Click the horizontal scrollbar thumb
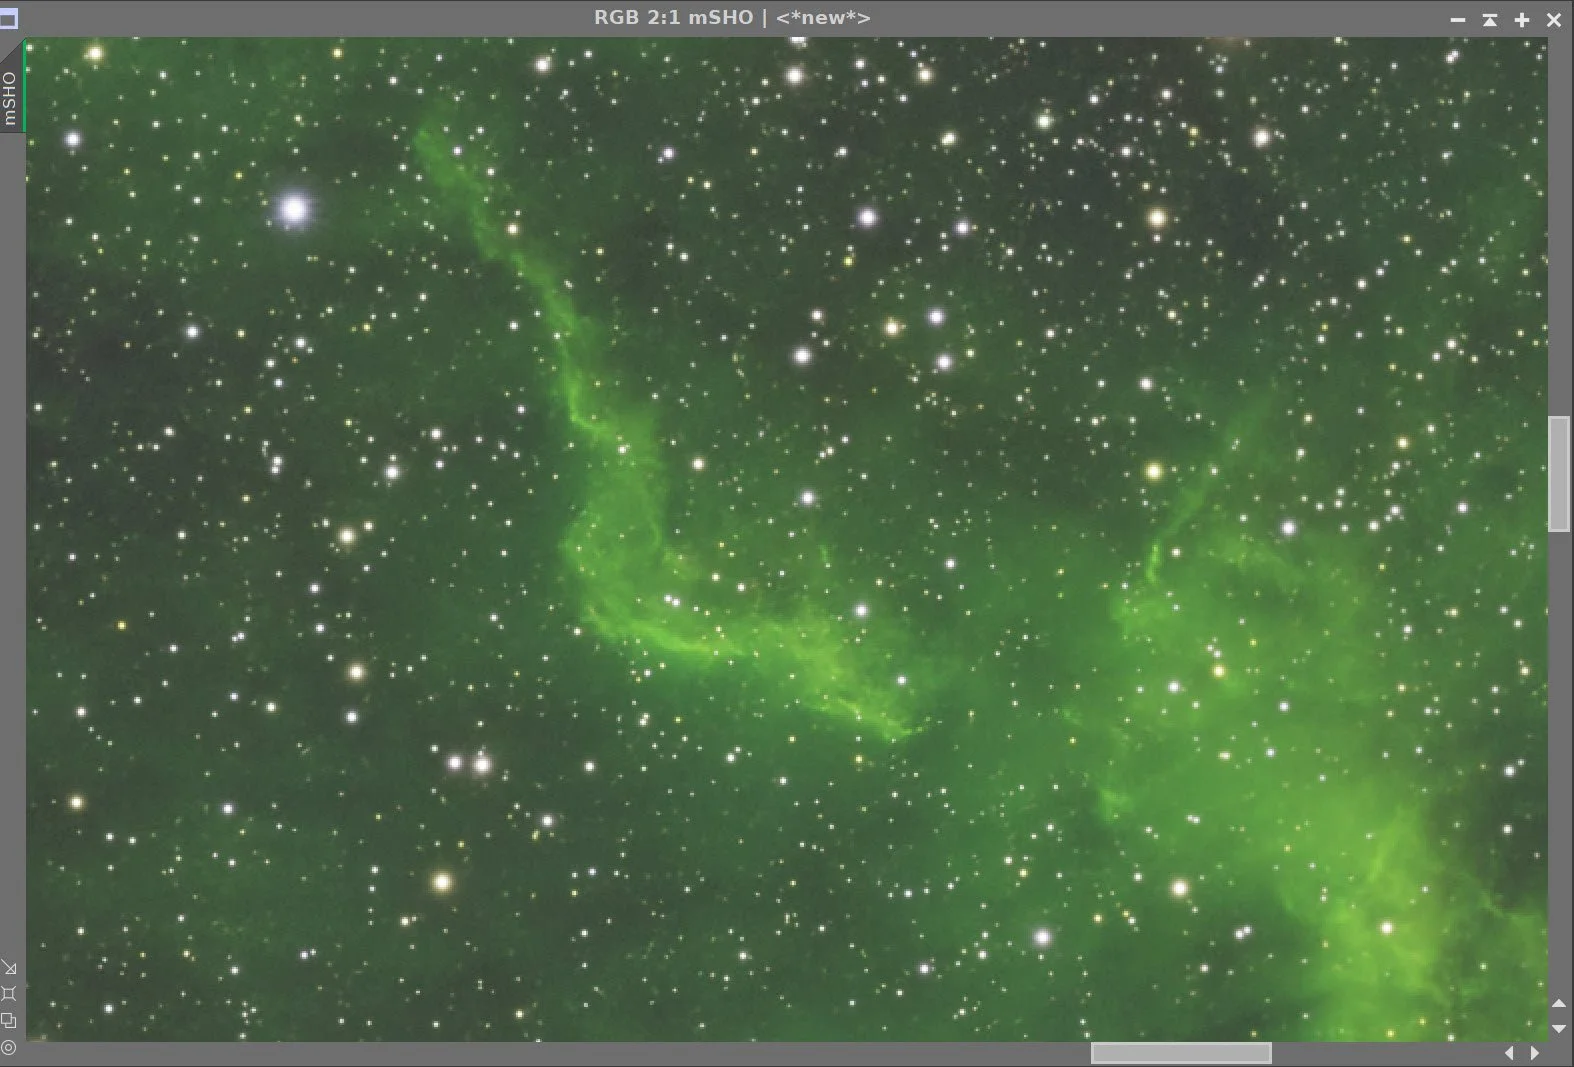 [1181, 1053]
